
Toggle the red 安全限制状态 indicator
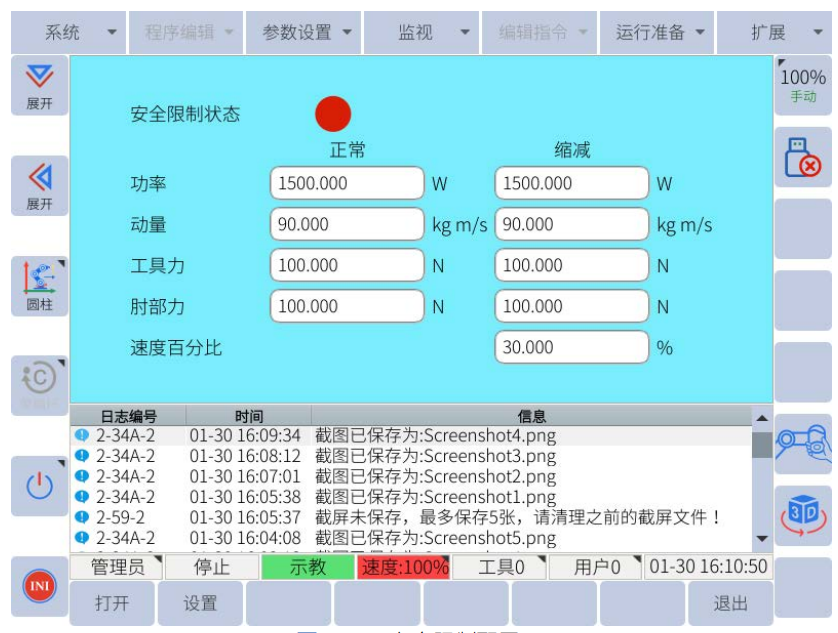tap(333, 114)
